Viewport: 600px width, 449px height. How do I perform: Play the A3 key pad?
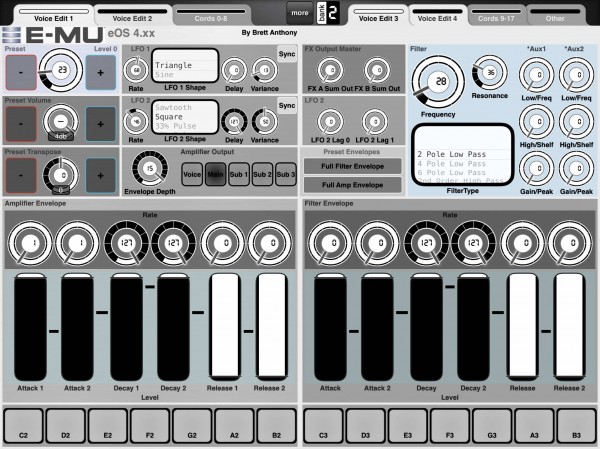tap(534, 426)
